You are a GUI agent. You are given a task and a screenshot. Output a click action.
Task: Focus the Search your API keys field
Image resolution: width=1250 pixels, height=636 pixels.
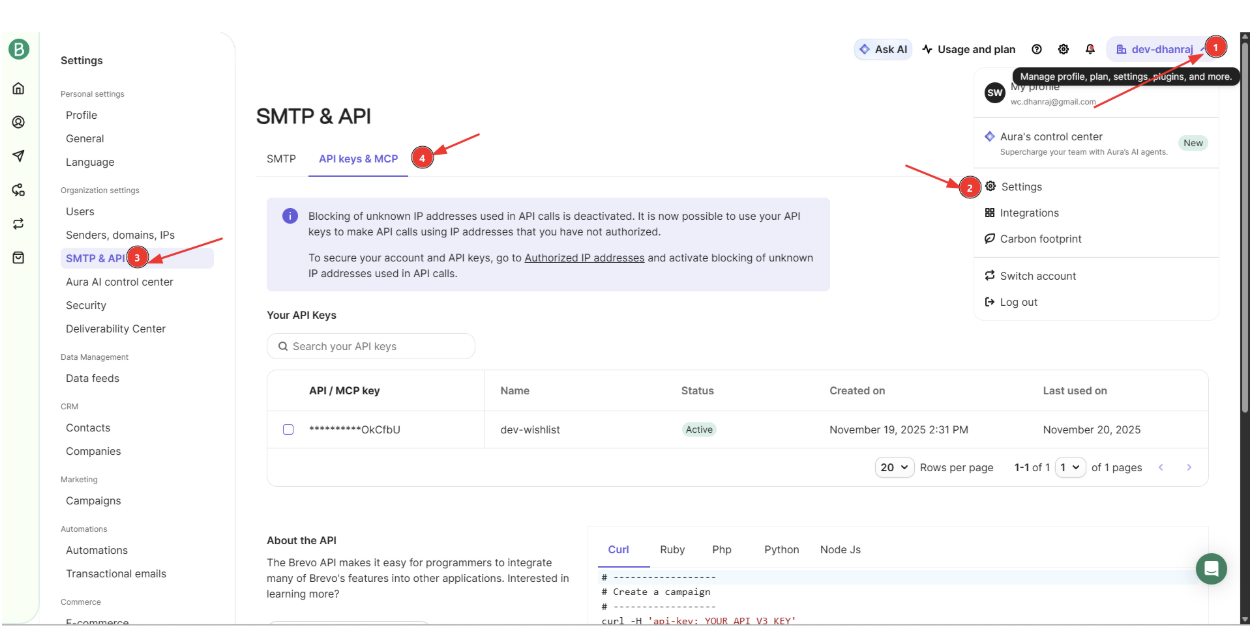point(371,346)
